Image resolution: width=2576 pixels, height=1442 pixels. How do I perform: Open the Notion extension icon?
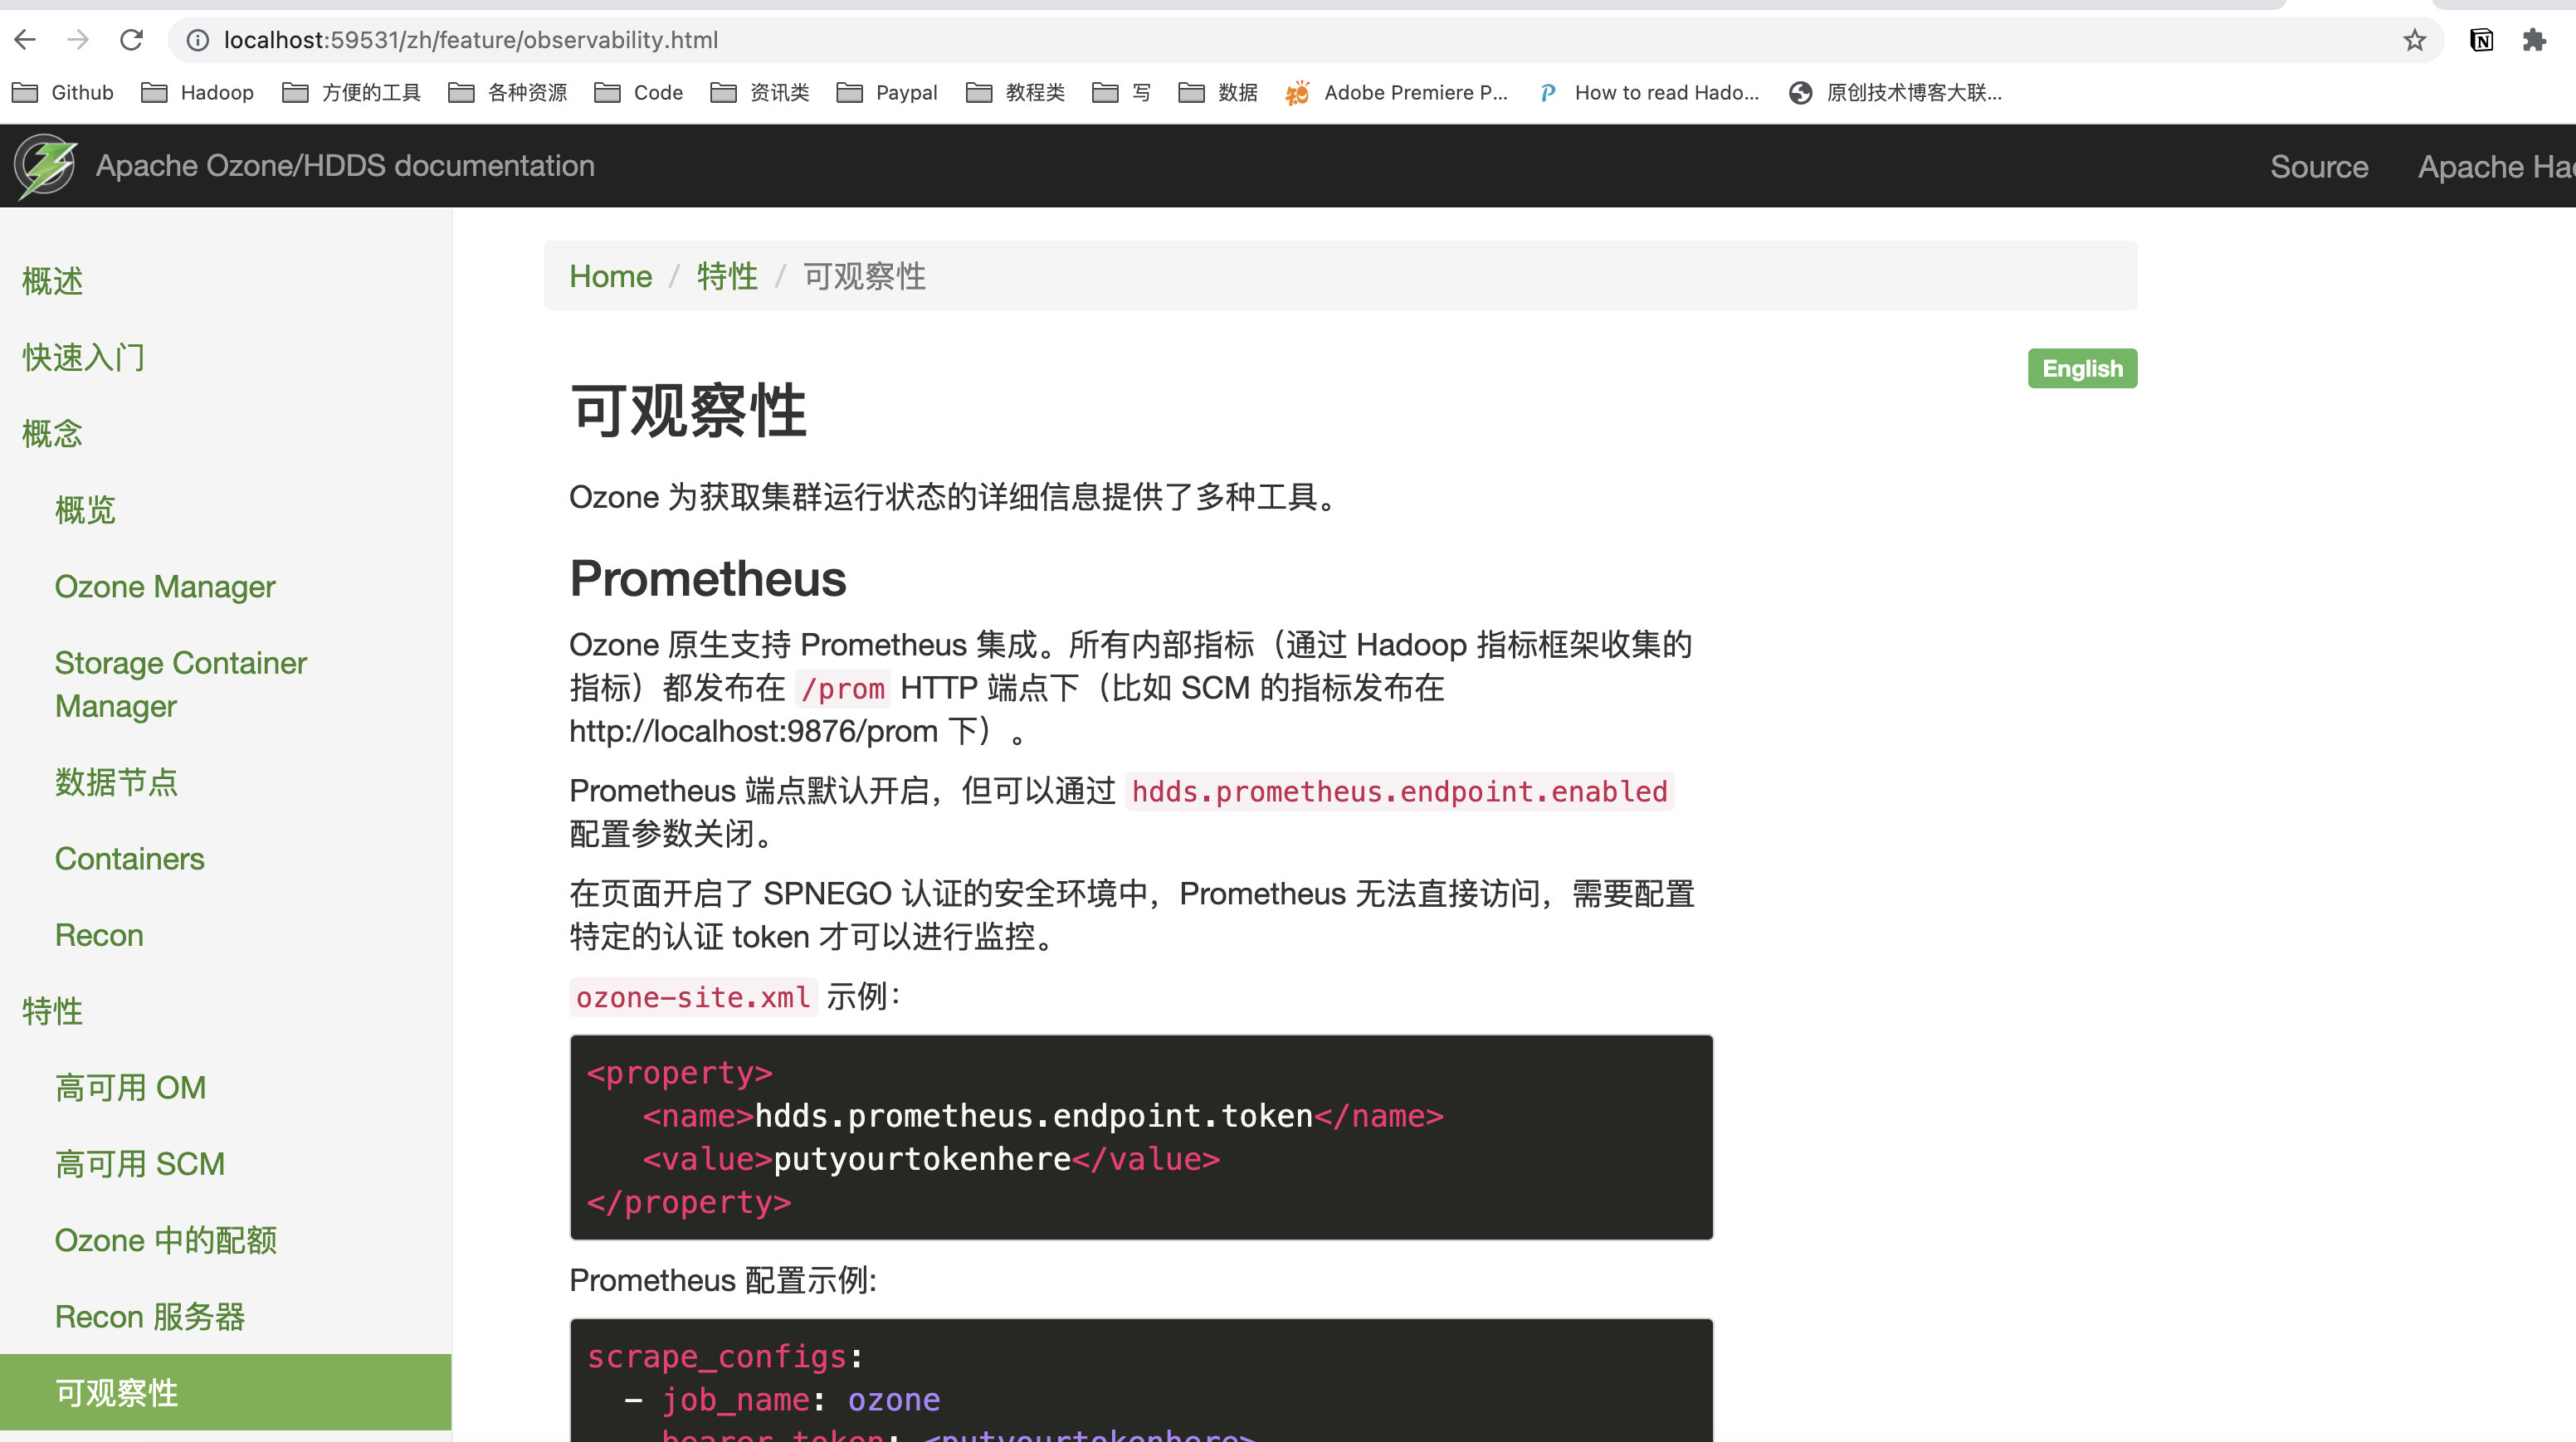coord(2481,40)
